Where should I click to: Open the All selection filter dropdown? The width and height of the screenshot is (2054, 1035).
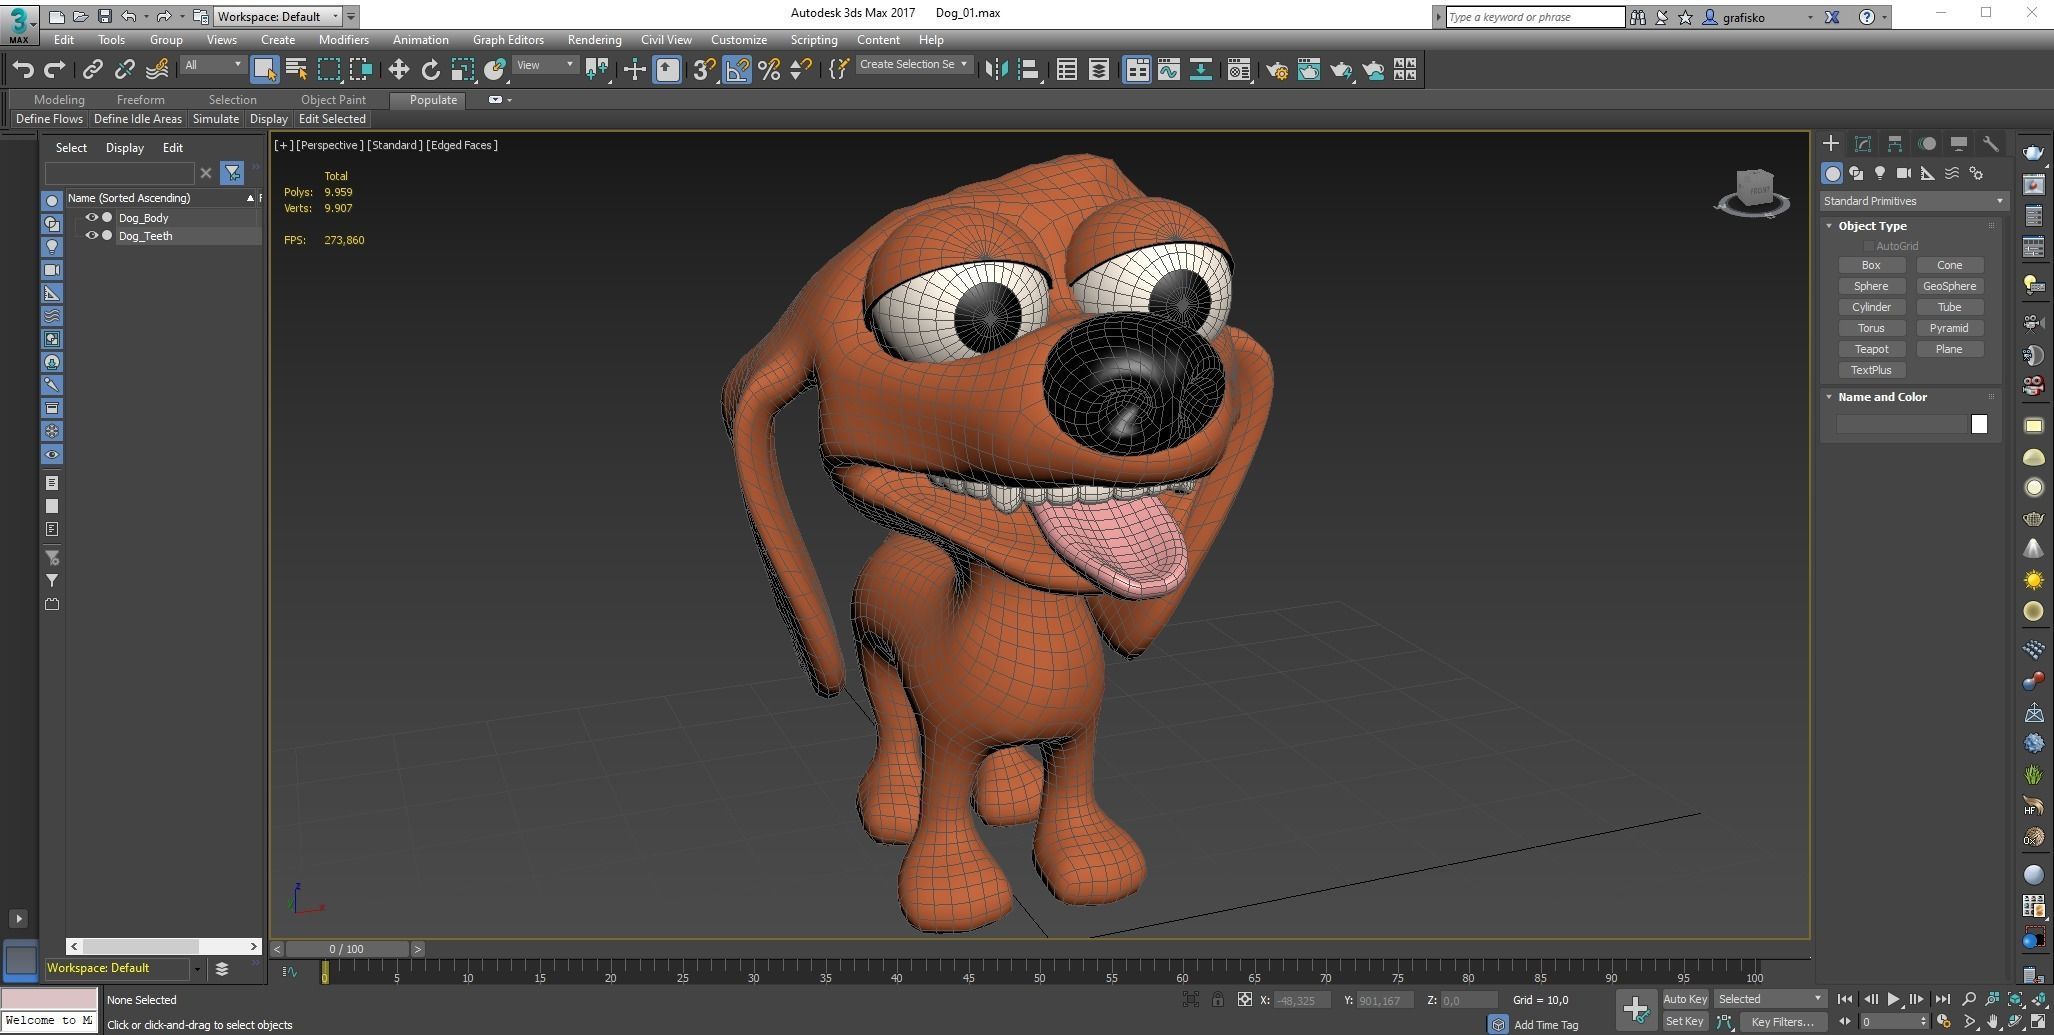(213, 65)
